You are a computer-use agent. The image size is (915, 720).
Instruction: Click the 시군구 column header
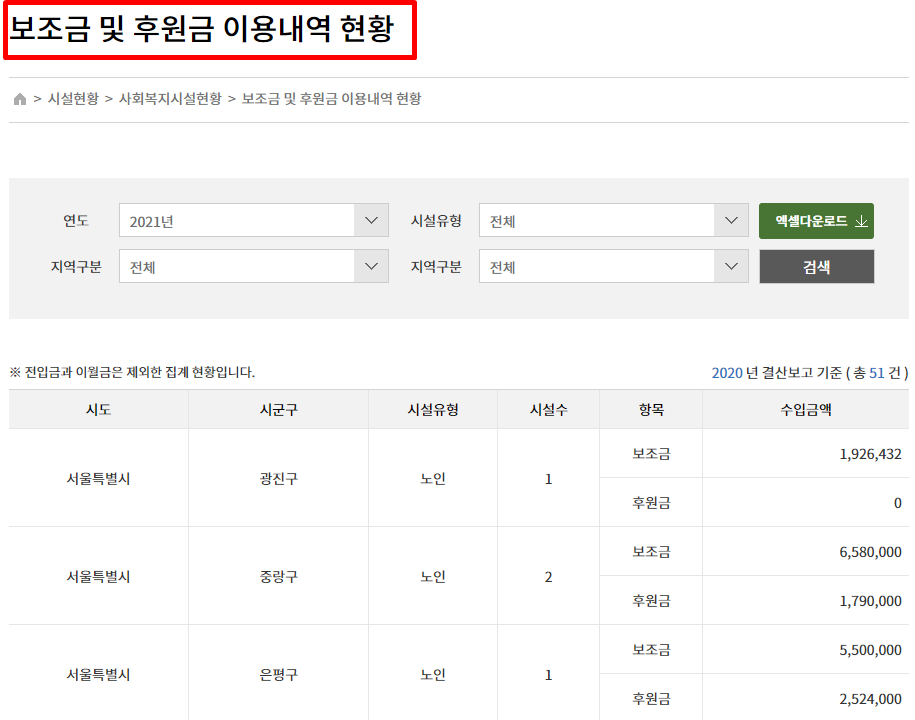[278, 410]
